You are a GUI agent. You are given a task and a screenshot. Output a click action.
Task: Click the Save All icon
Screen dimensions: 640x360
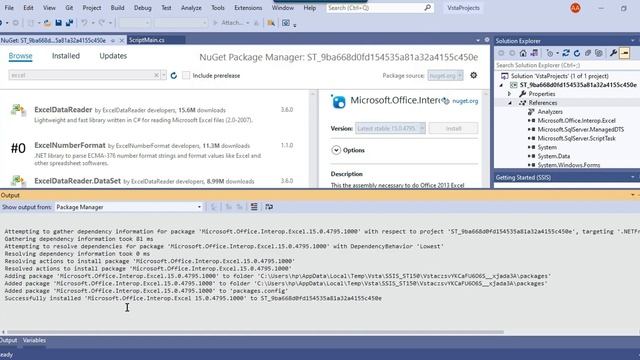(x=69, y=23)
